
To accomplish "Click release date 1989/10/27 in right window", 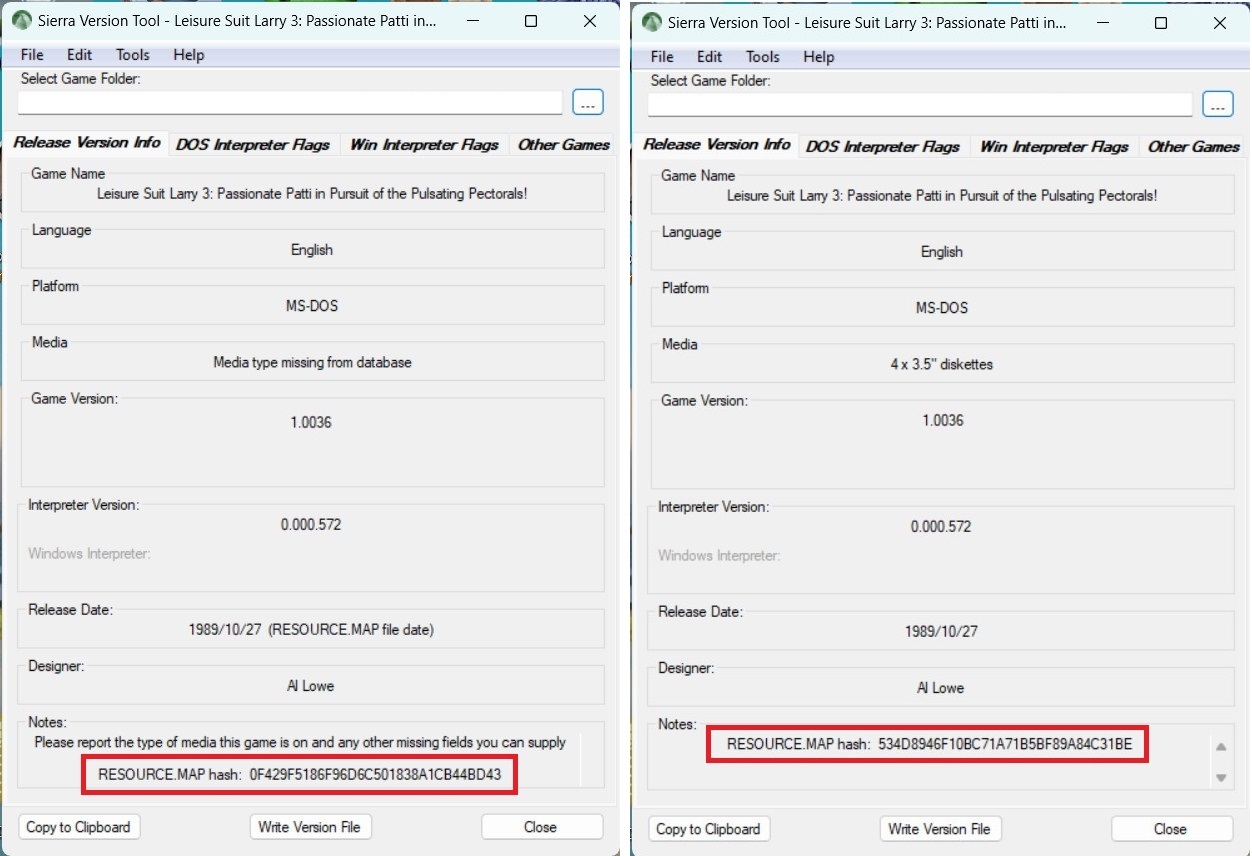I will 941,632.
